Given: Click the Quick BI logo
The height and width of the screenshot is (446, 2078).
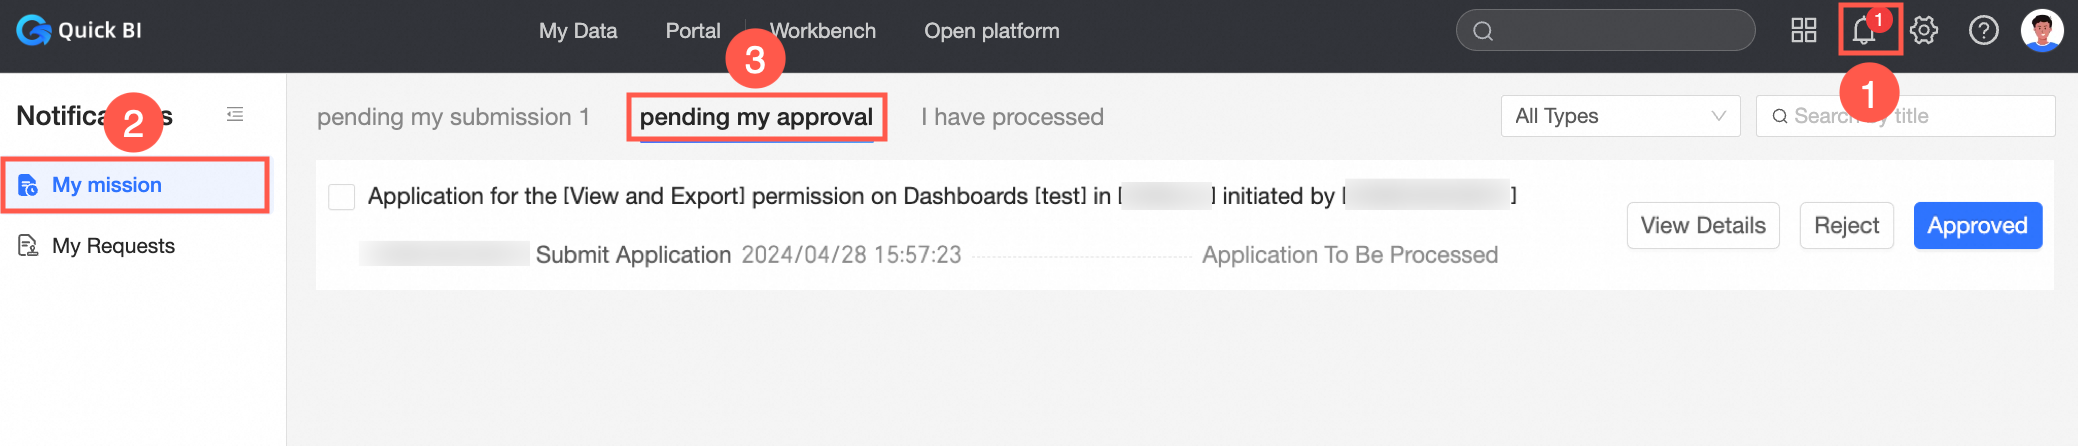Looking at the screenshot, I should tap(79, 31).
